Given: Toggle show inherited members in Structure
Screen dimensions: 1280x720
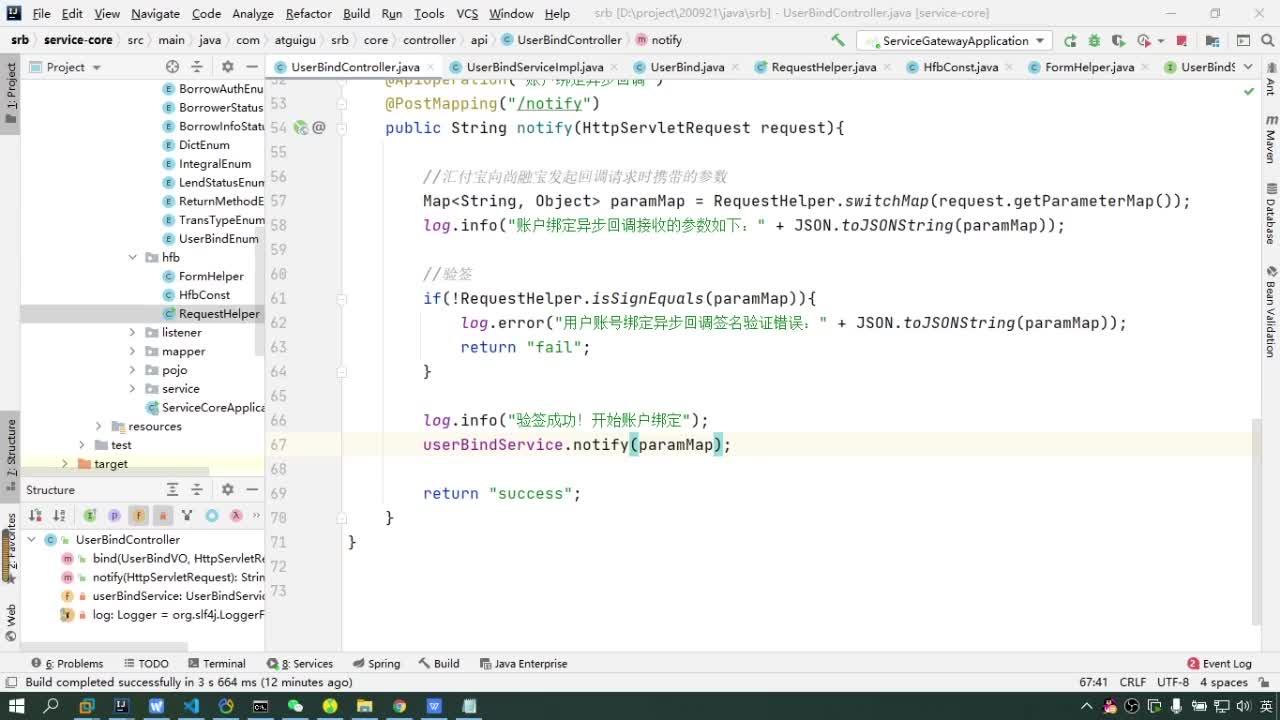Looking at the screenshot, I should [x=90, y=515].
